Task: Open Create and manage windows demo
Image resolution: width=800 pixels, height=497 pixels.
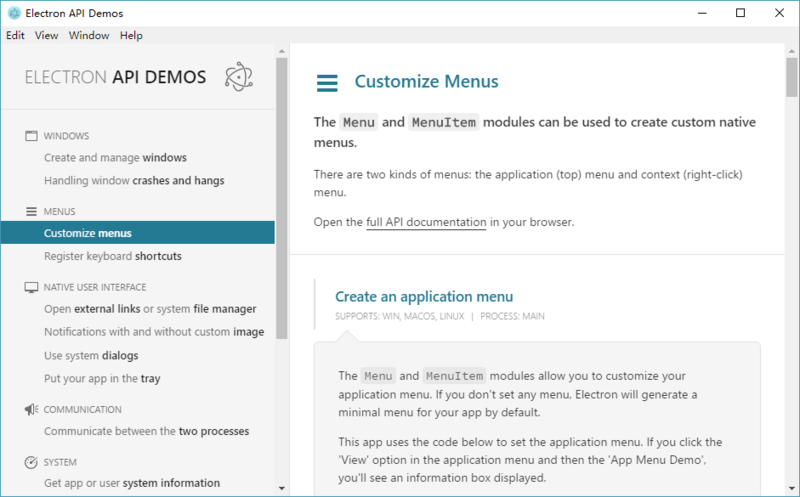Action: (115, 158)
